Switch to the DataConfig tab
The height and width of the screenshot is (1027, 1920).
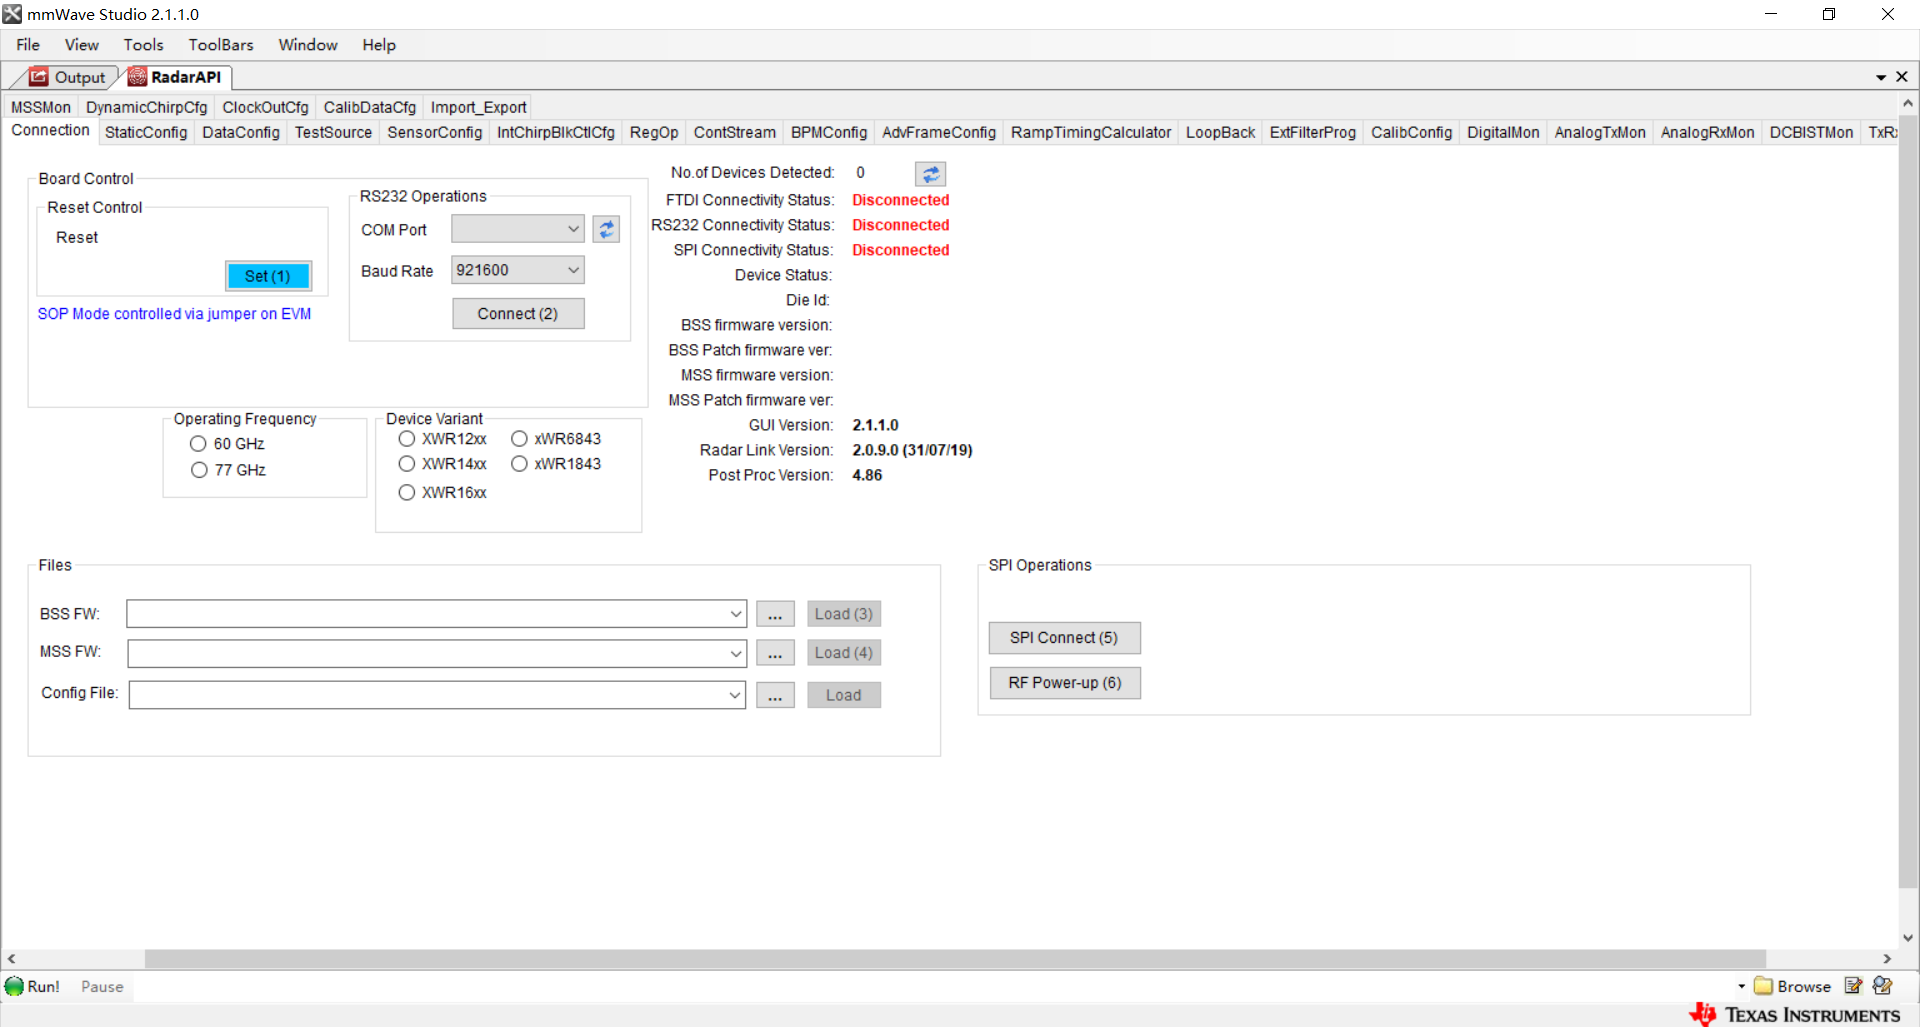[x=241, y=133]
